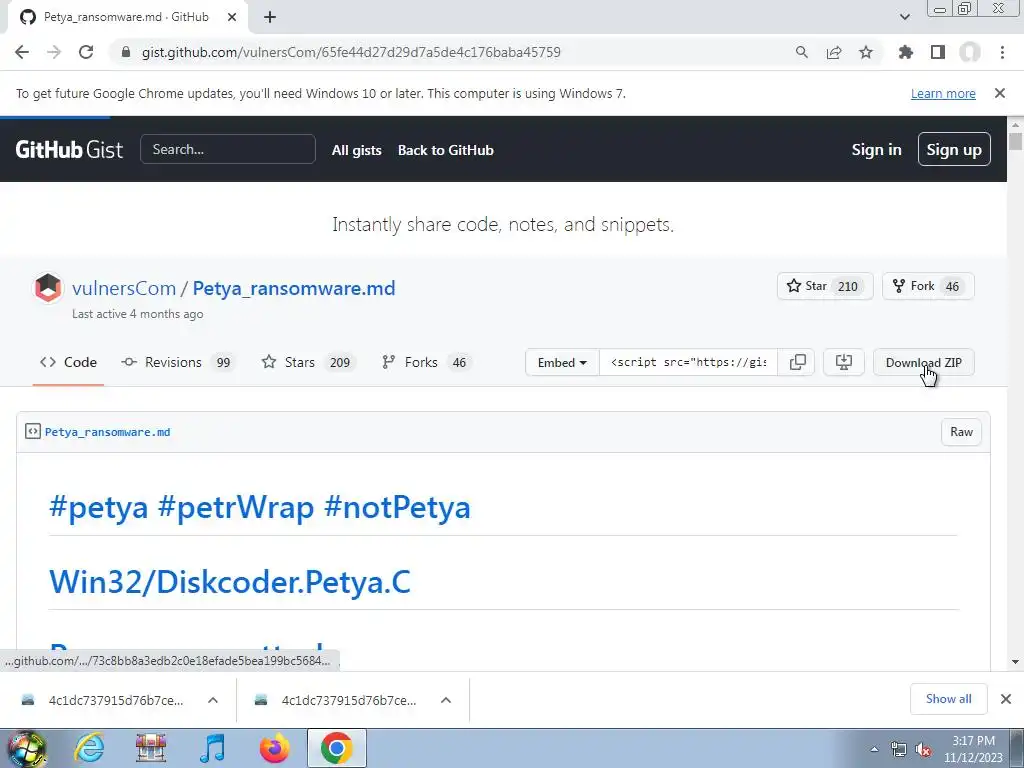The width and height of the screenshot is (1024, 768).
Task: Show hidden system tray icons
Action: (x=874, y=750)
